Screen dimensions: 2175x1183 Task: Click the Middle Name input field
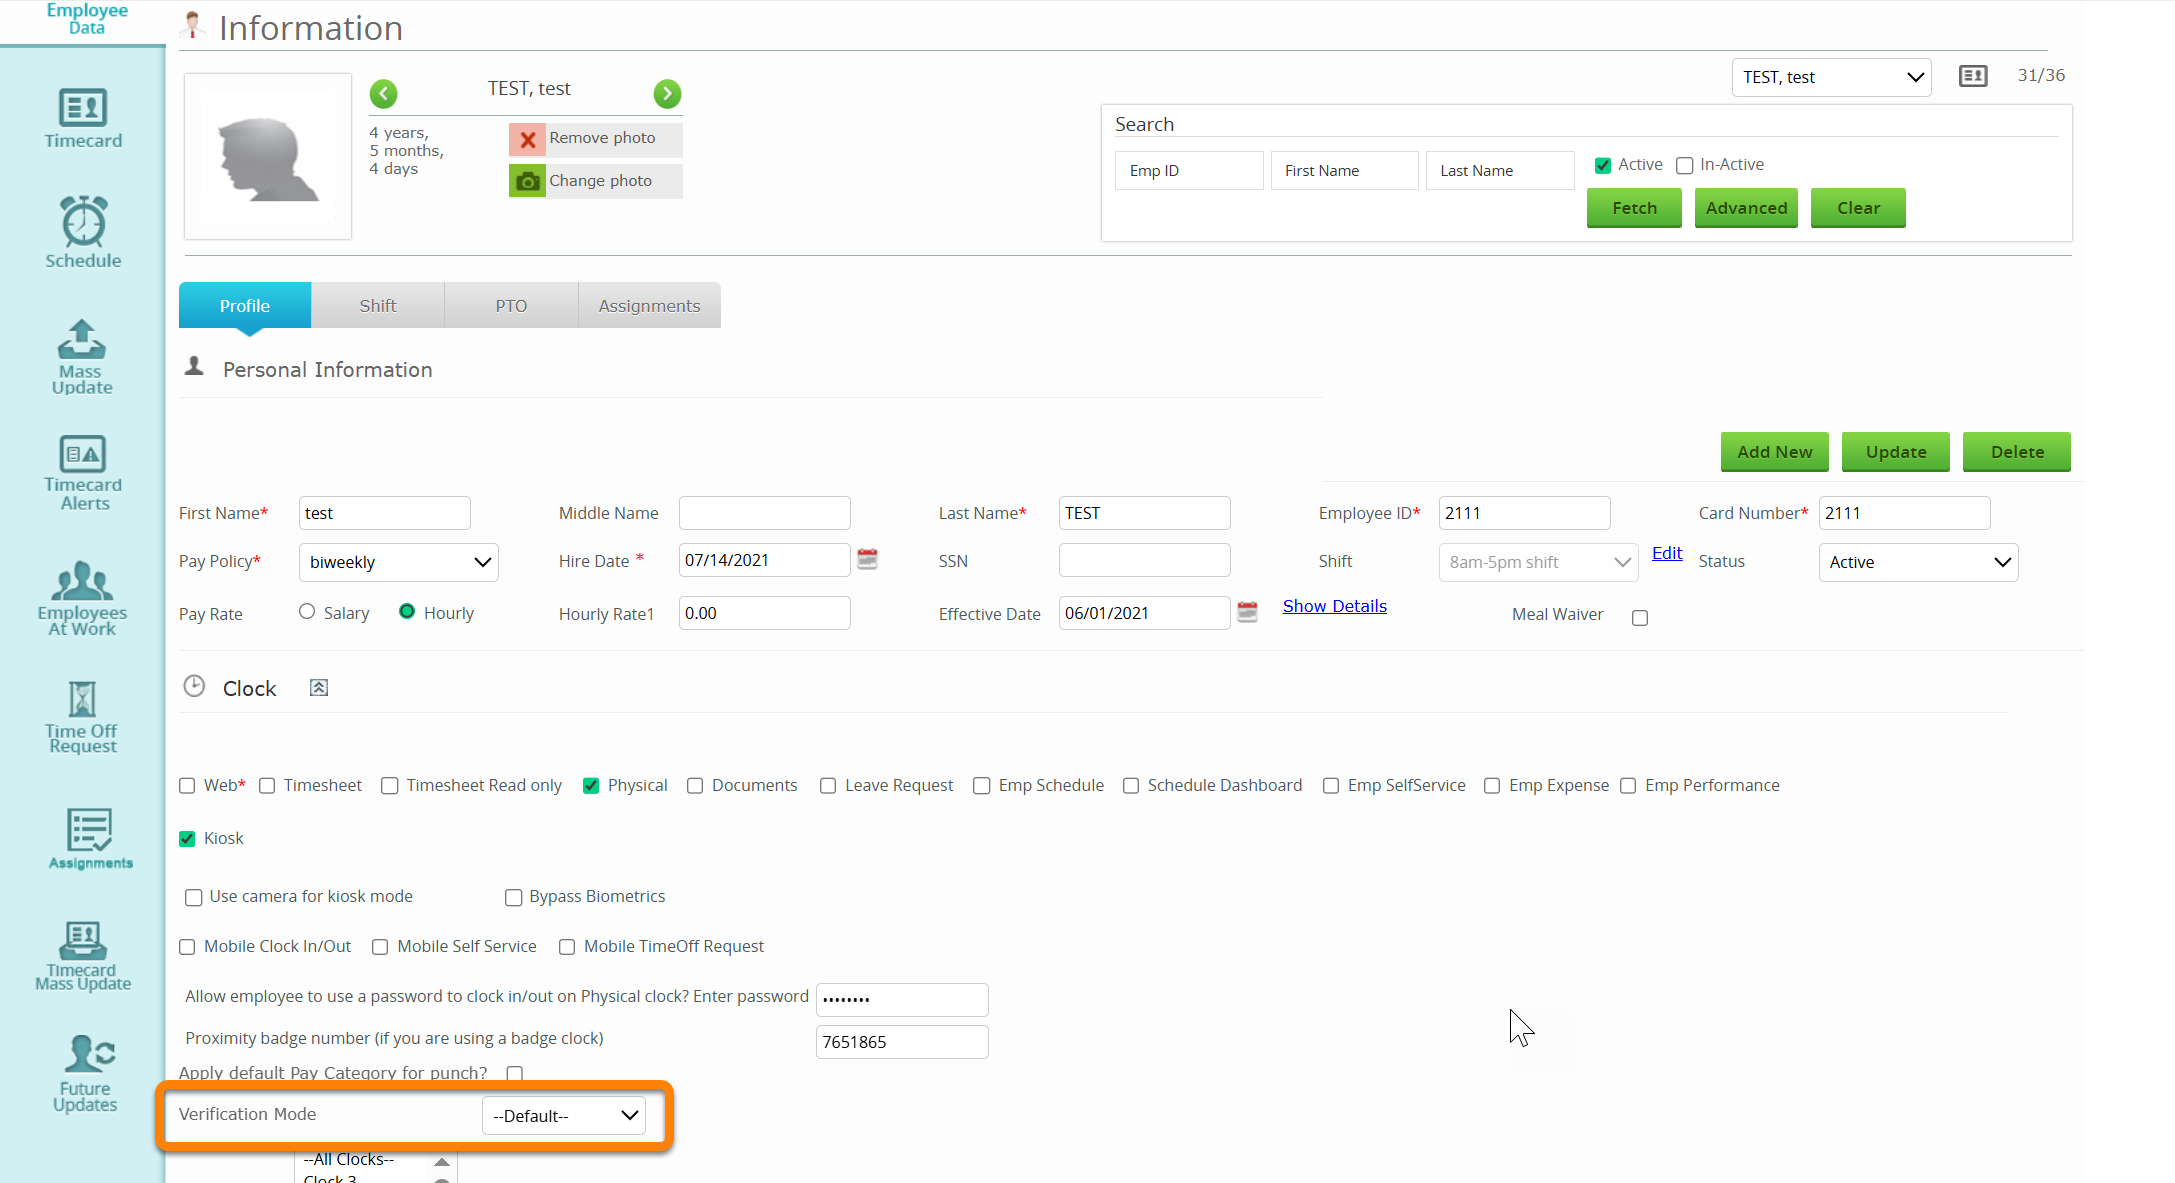point(764,513)
